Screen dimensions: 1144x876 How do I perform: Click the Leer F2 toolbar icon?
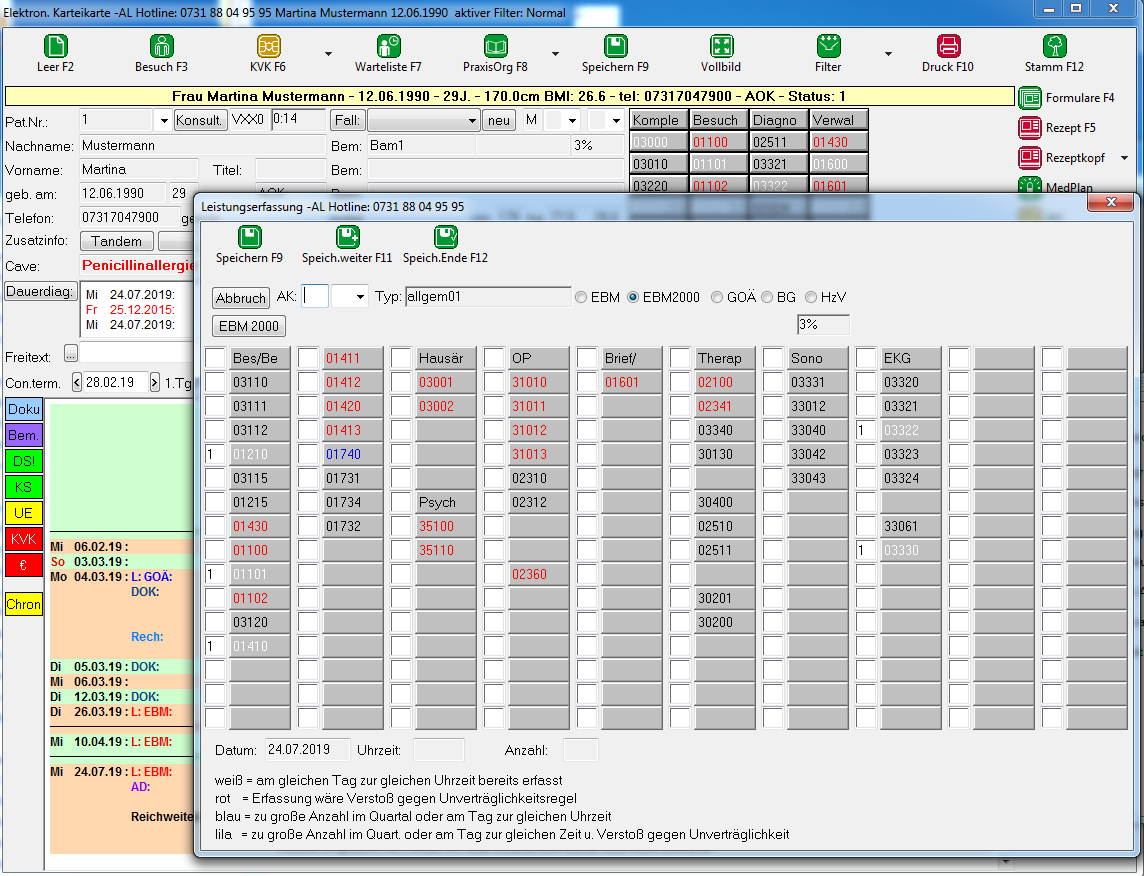click(55, 46)
